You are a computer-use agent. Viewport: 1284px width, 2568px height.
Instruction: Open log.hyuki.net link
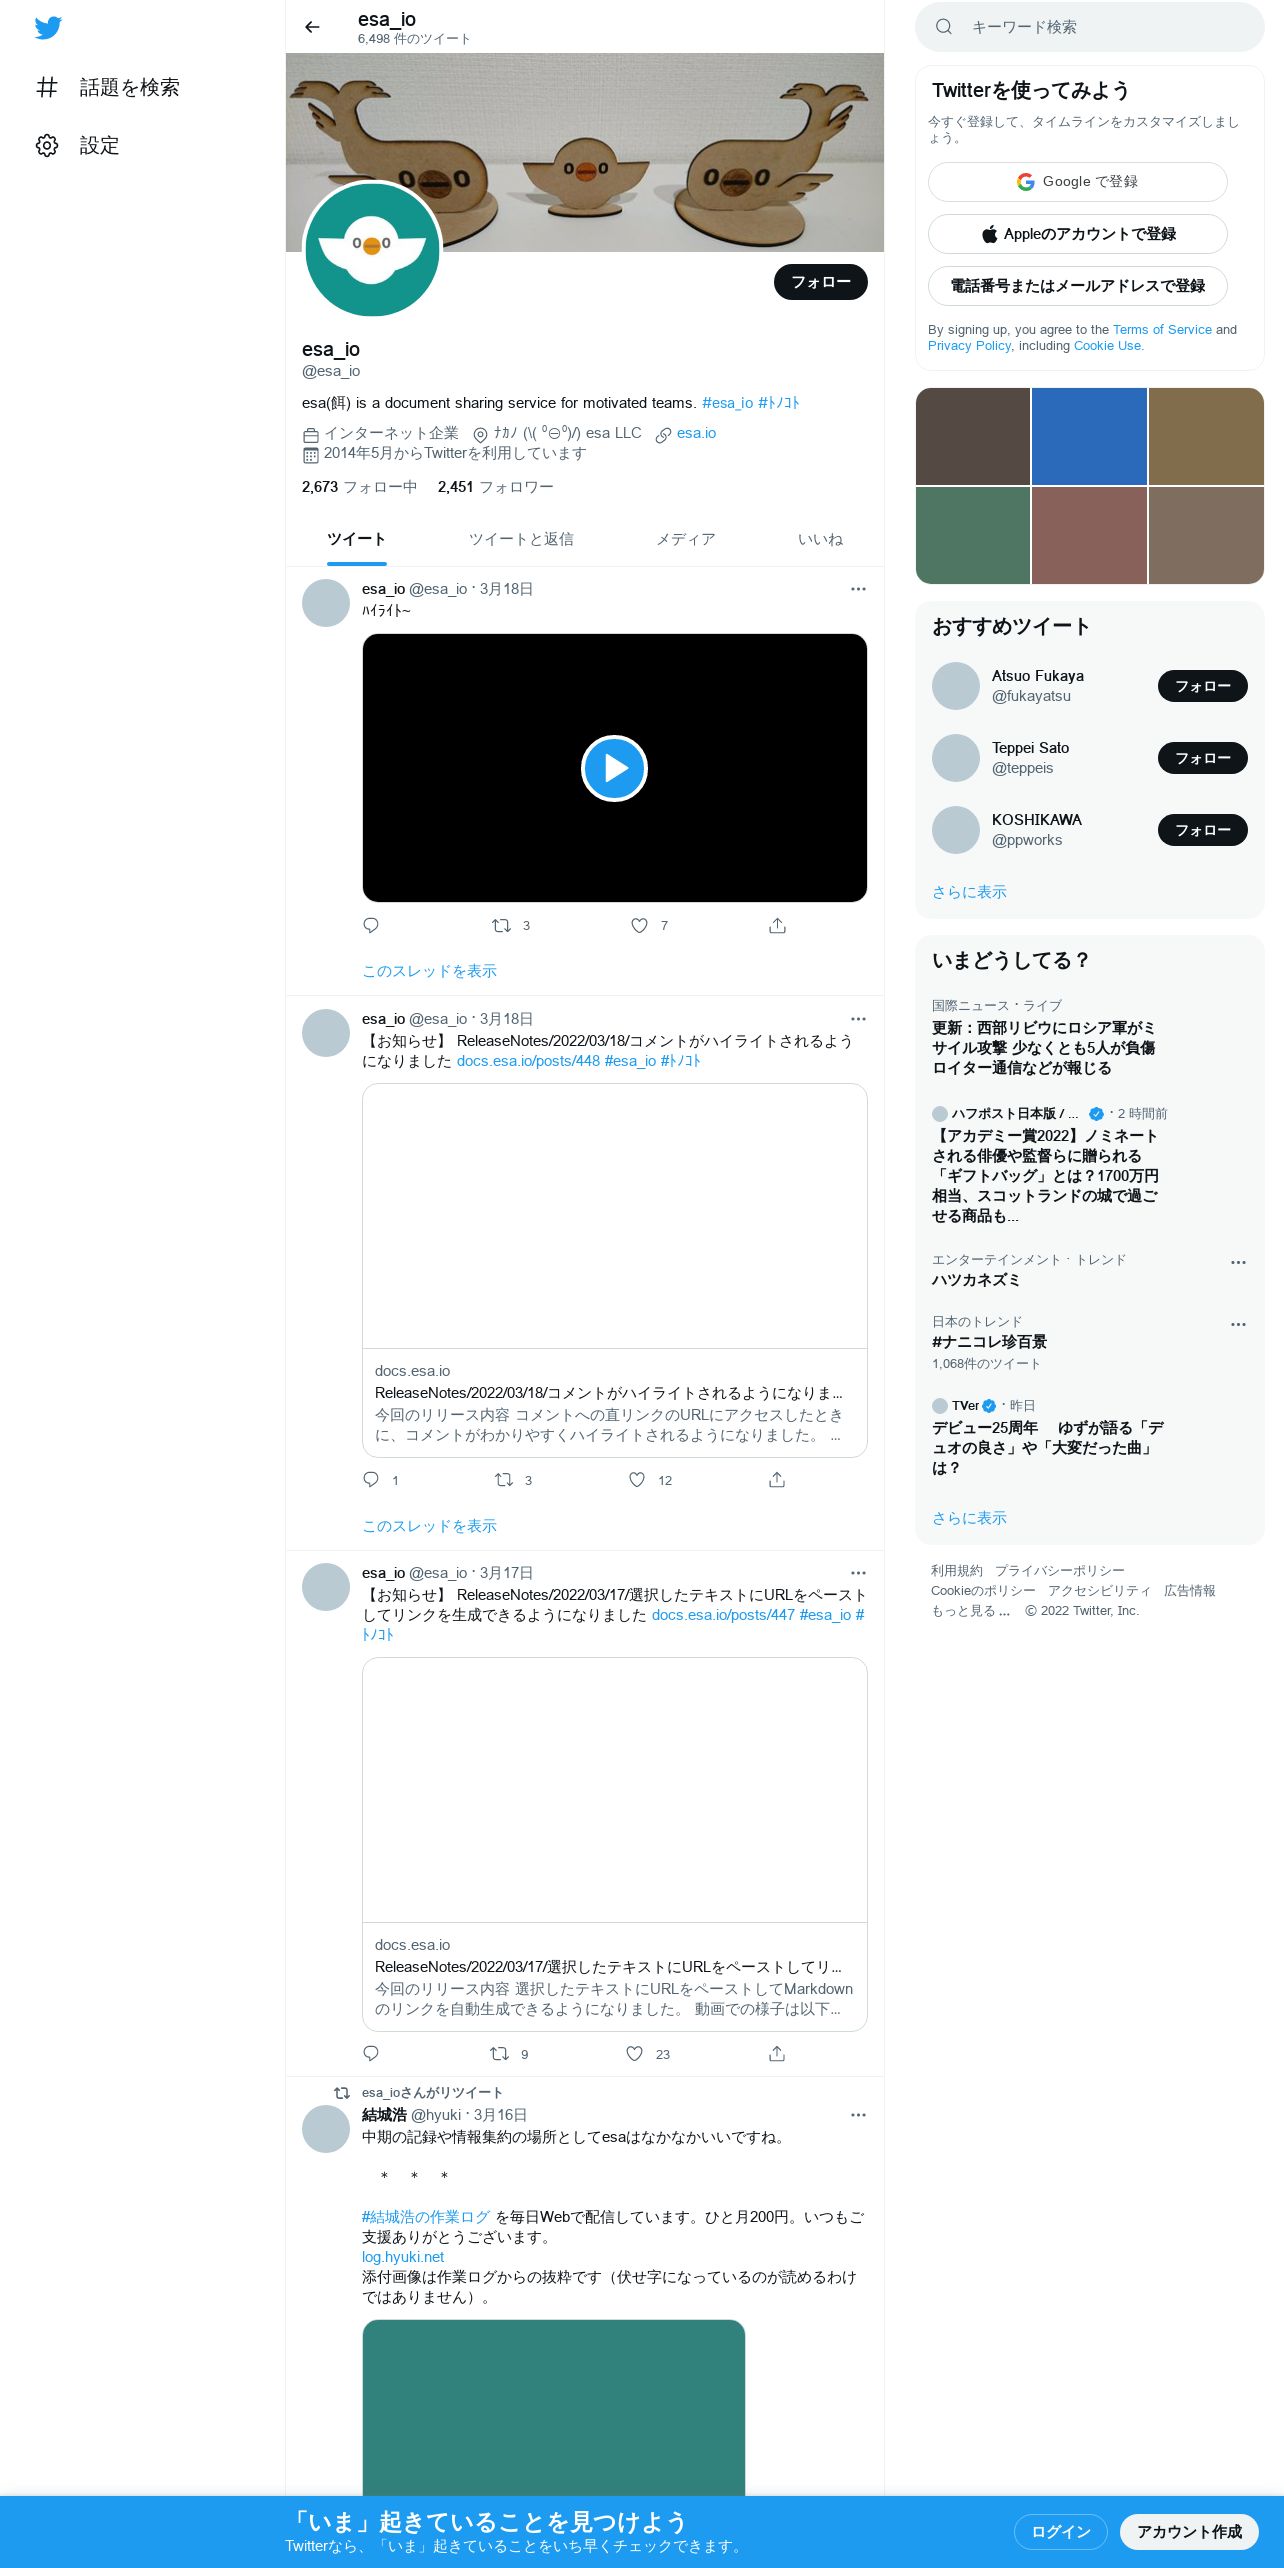[403, 2257]
